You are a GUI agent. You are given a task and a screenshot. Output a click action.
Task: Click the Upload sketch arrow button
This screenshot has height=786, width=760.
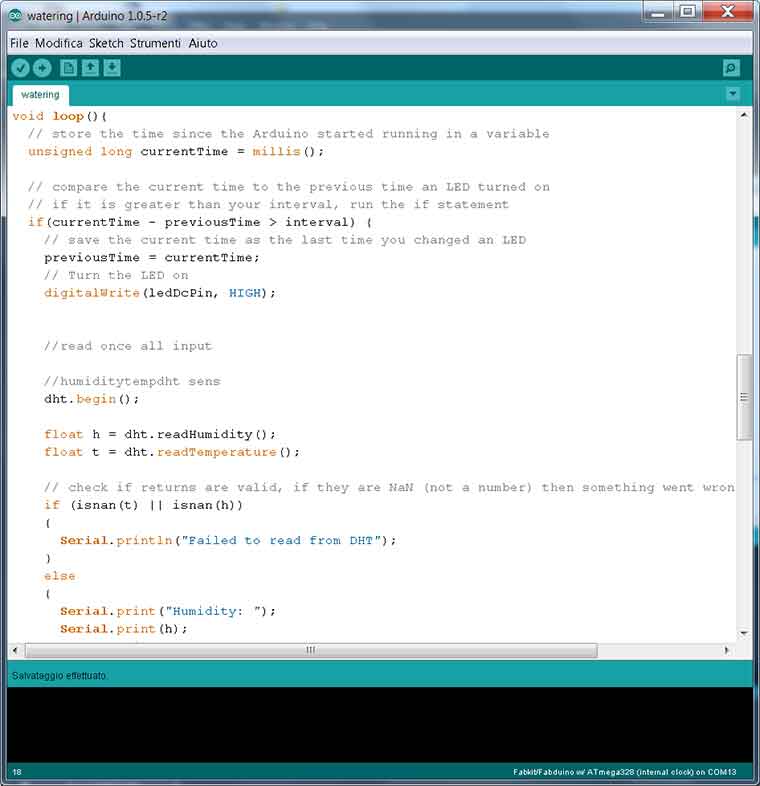[42, 68]
